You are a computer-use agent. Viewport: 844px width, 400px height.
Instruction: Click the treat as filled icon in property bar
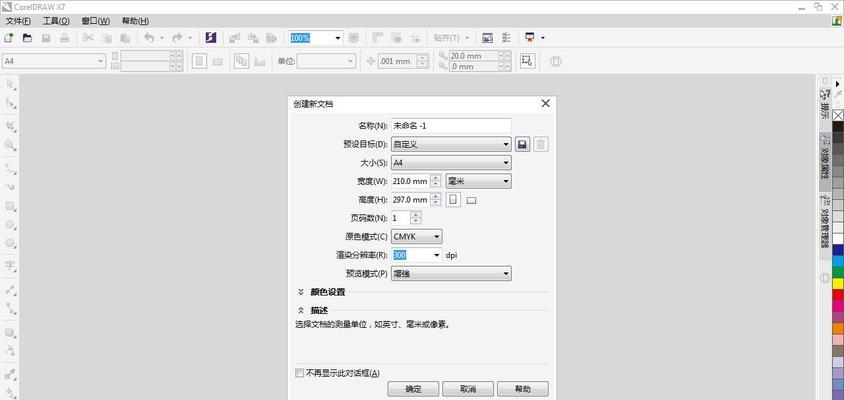coord(528,61)
